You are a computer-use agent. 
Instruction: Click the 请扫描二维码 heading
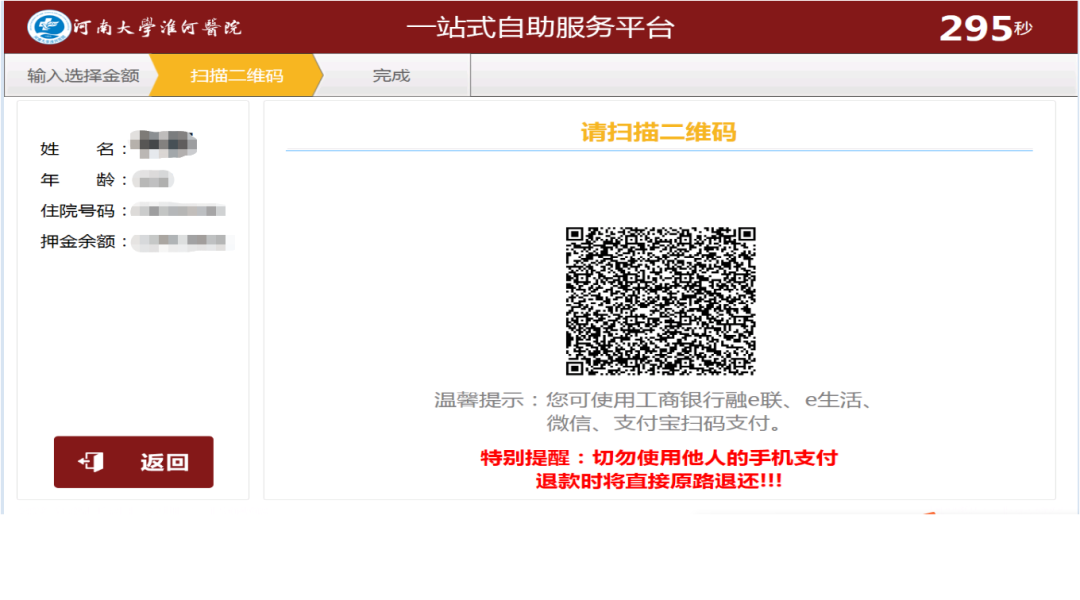pos(658,132)
